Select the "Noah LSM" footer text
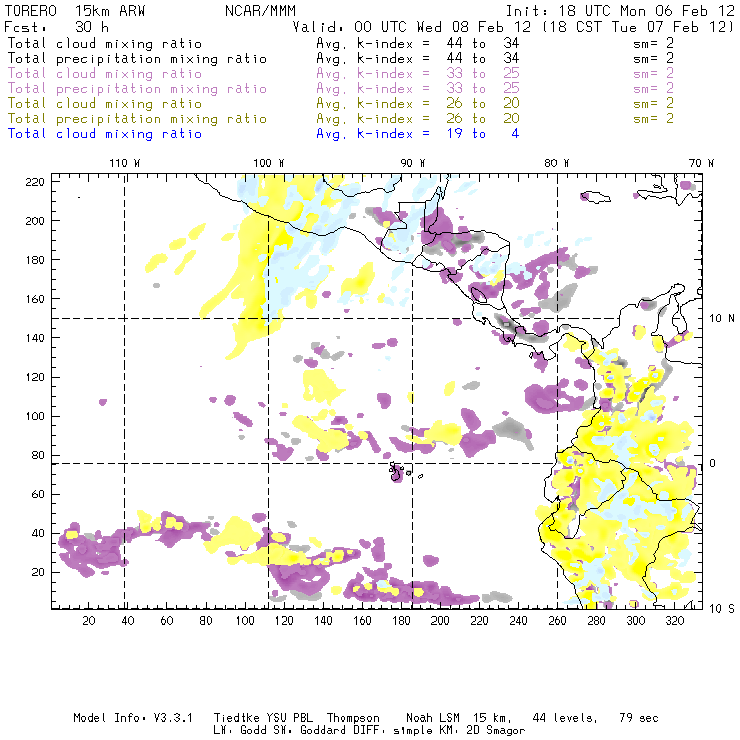The width and height of the screenshot is (740, 740). click(433, 718)
